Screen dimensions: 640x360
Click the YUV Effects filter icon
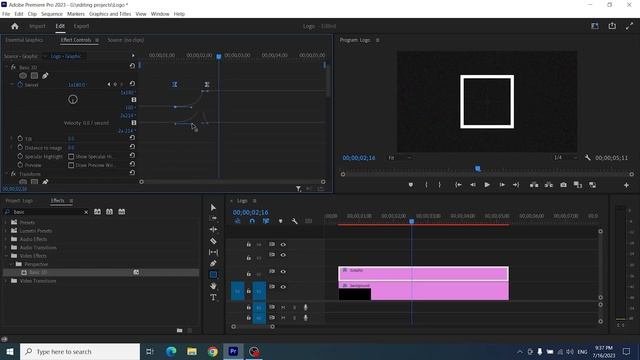click(x=122, y=212)
